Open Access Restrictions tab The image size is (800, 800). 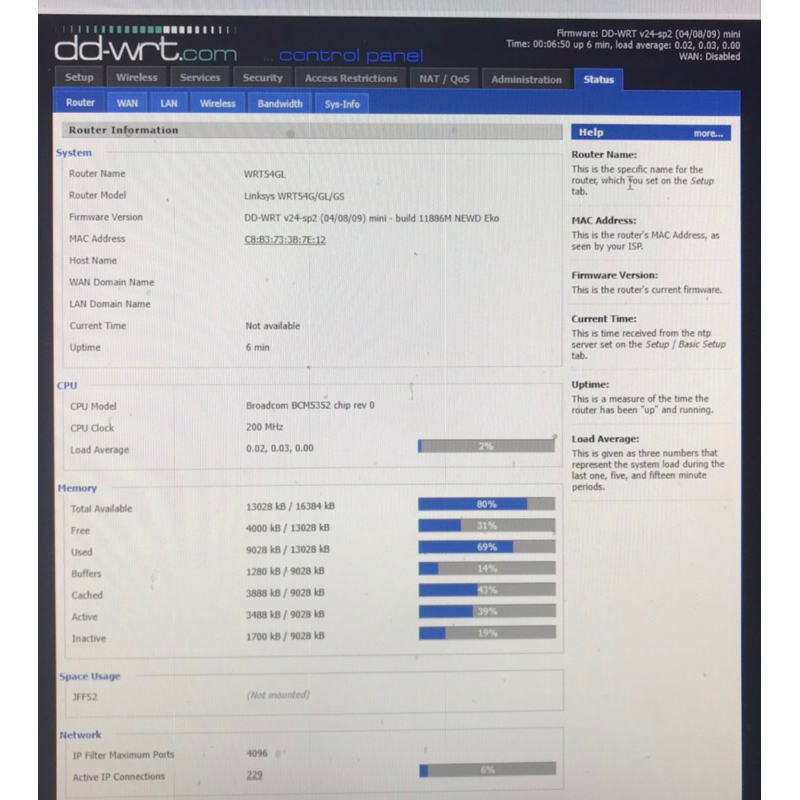point(350,79)
